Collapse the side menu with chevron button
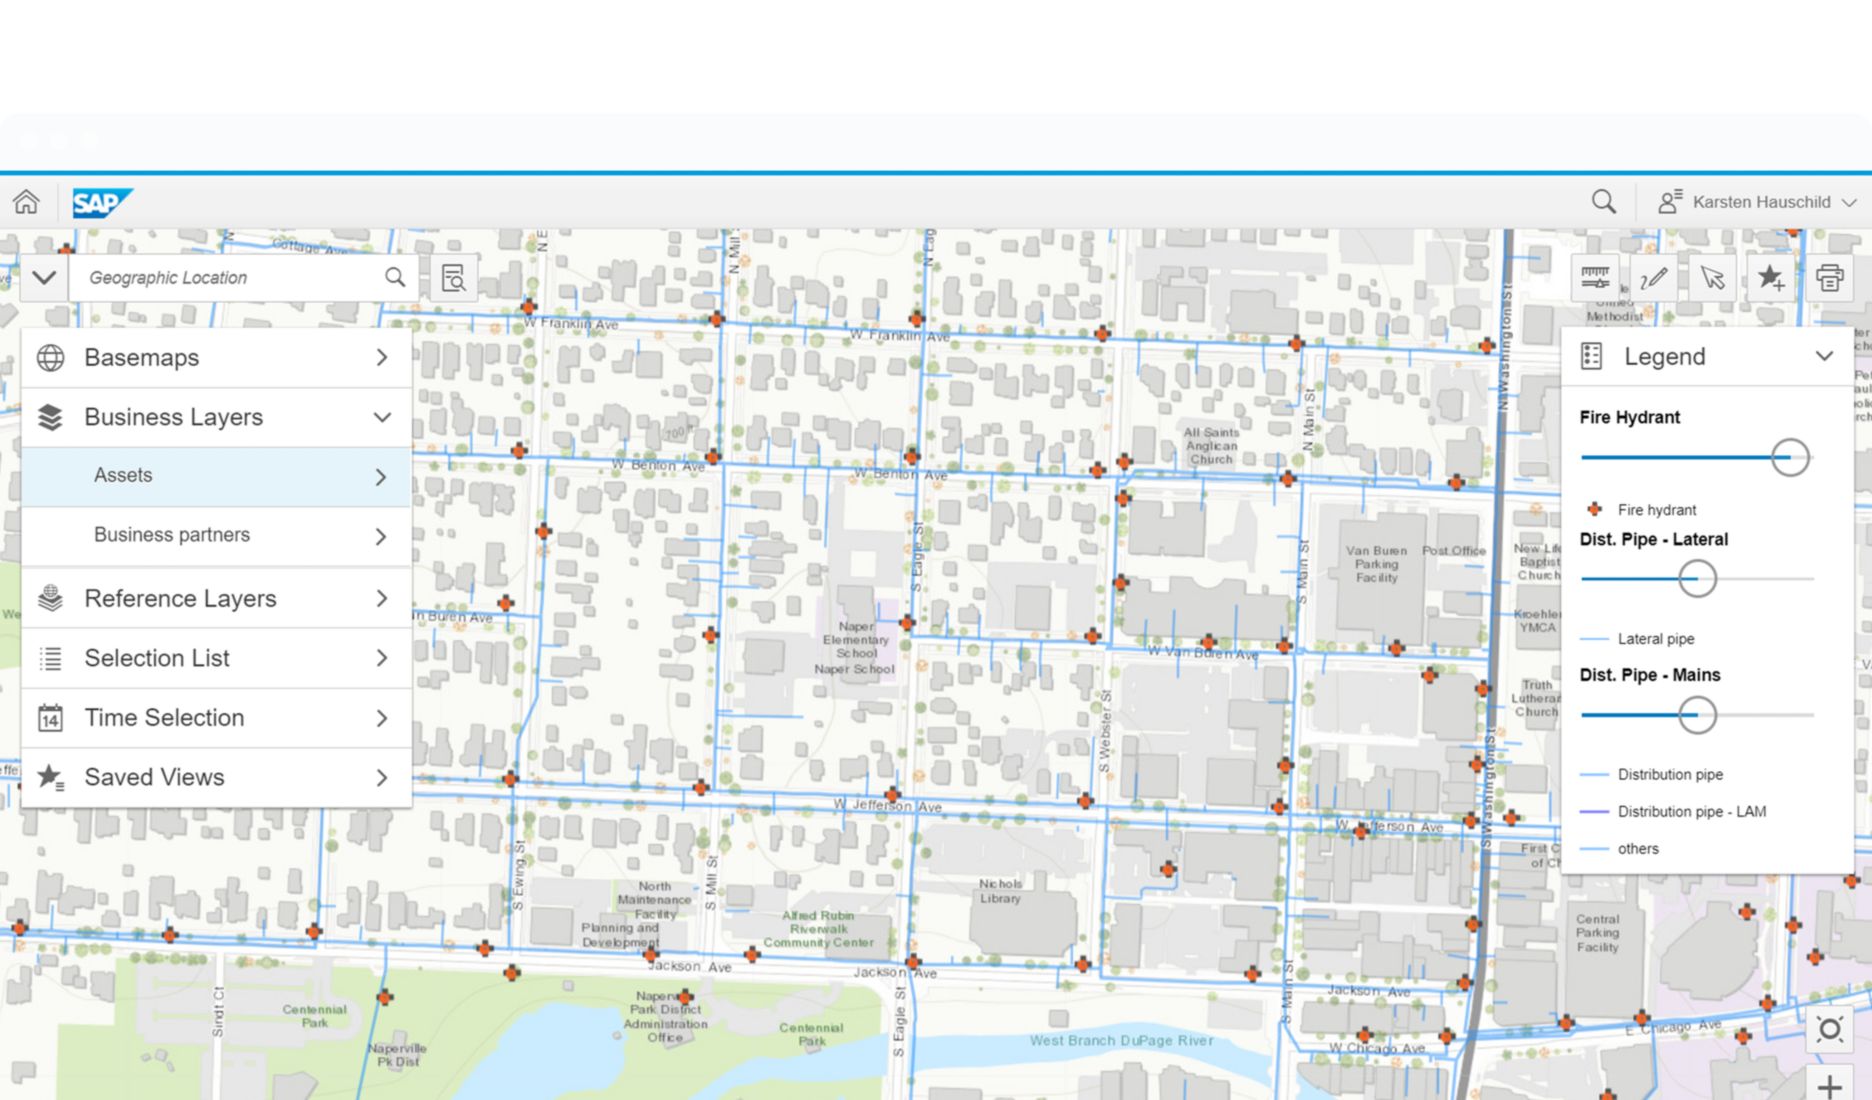The image size is (1872, 1100). [x=44, y=277]
